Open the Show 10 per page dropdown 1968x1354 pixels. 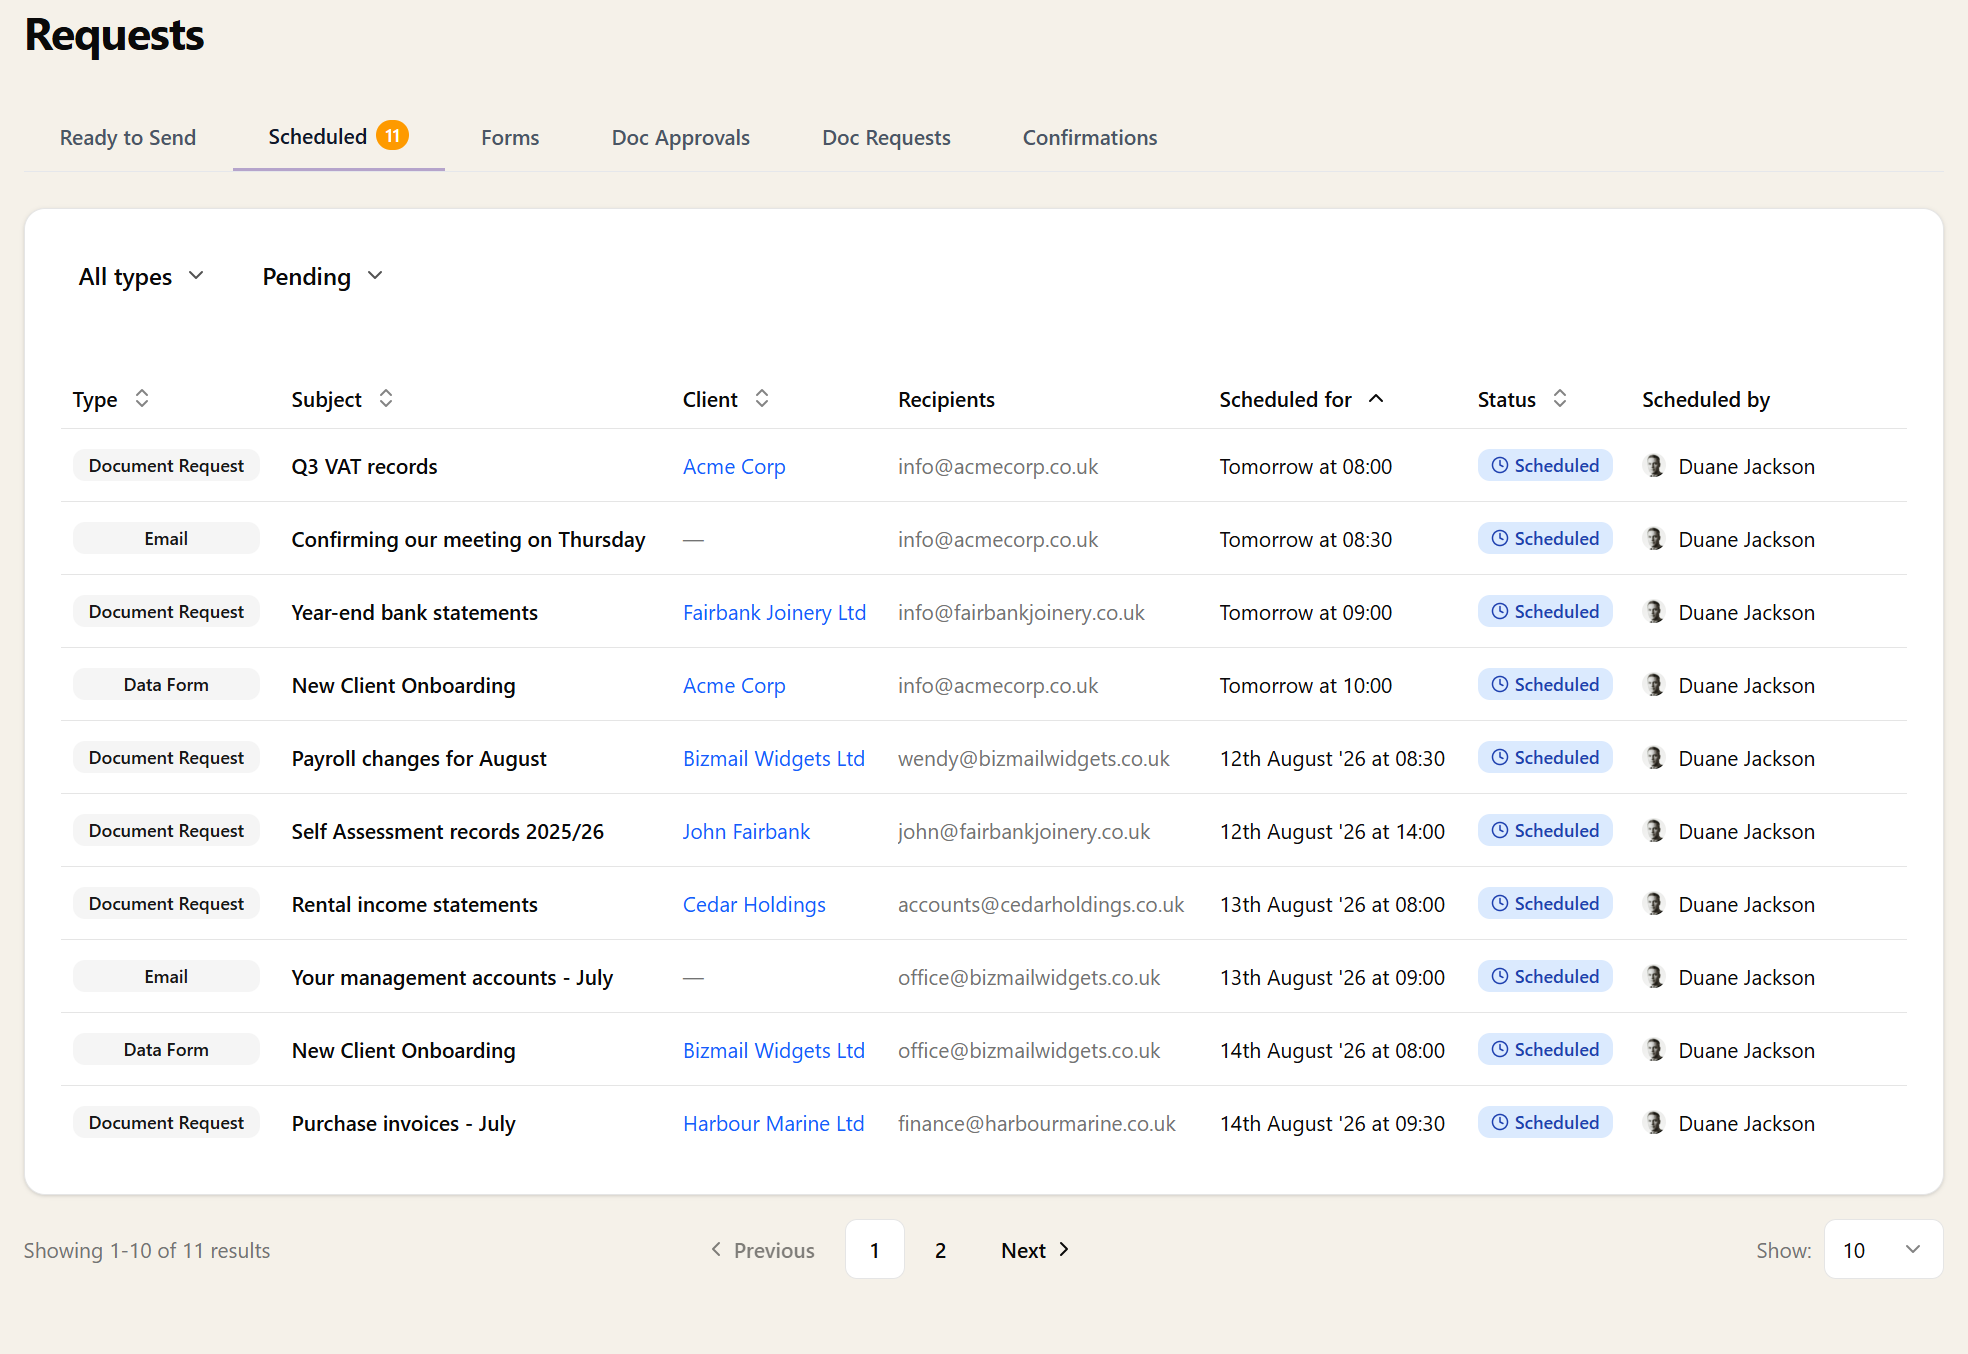1883,1250
